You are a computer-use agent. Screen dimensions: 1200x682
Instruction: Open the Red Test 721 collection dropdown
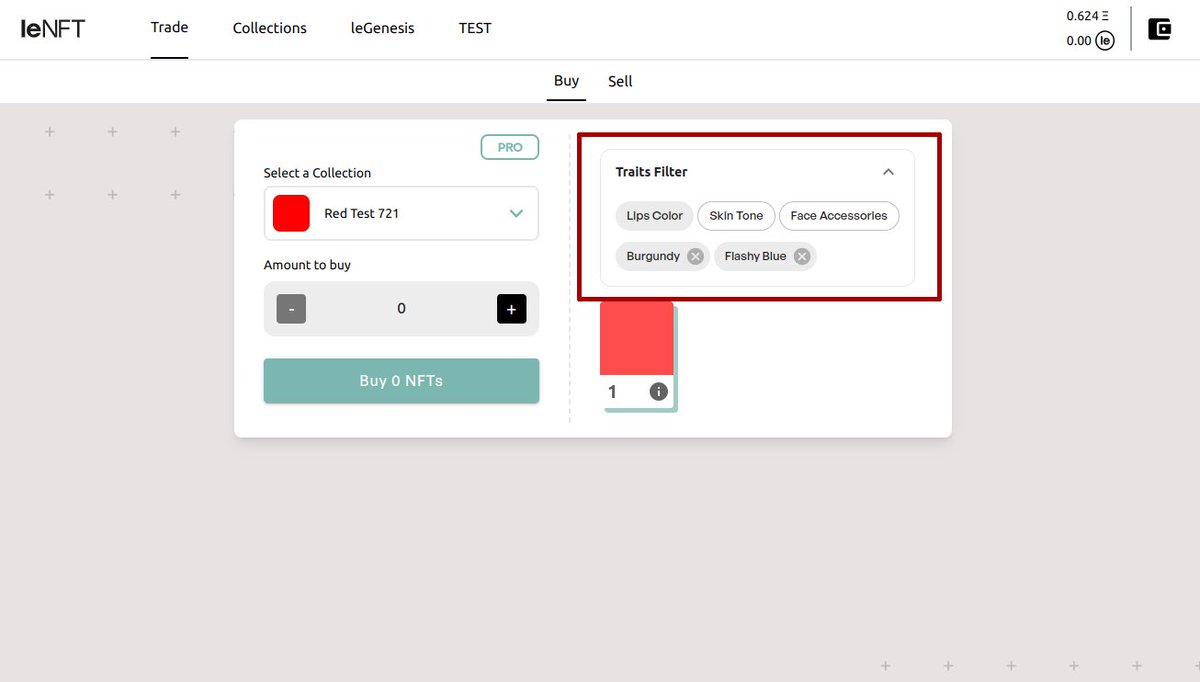[401, 213]
